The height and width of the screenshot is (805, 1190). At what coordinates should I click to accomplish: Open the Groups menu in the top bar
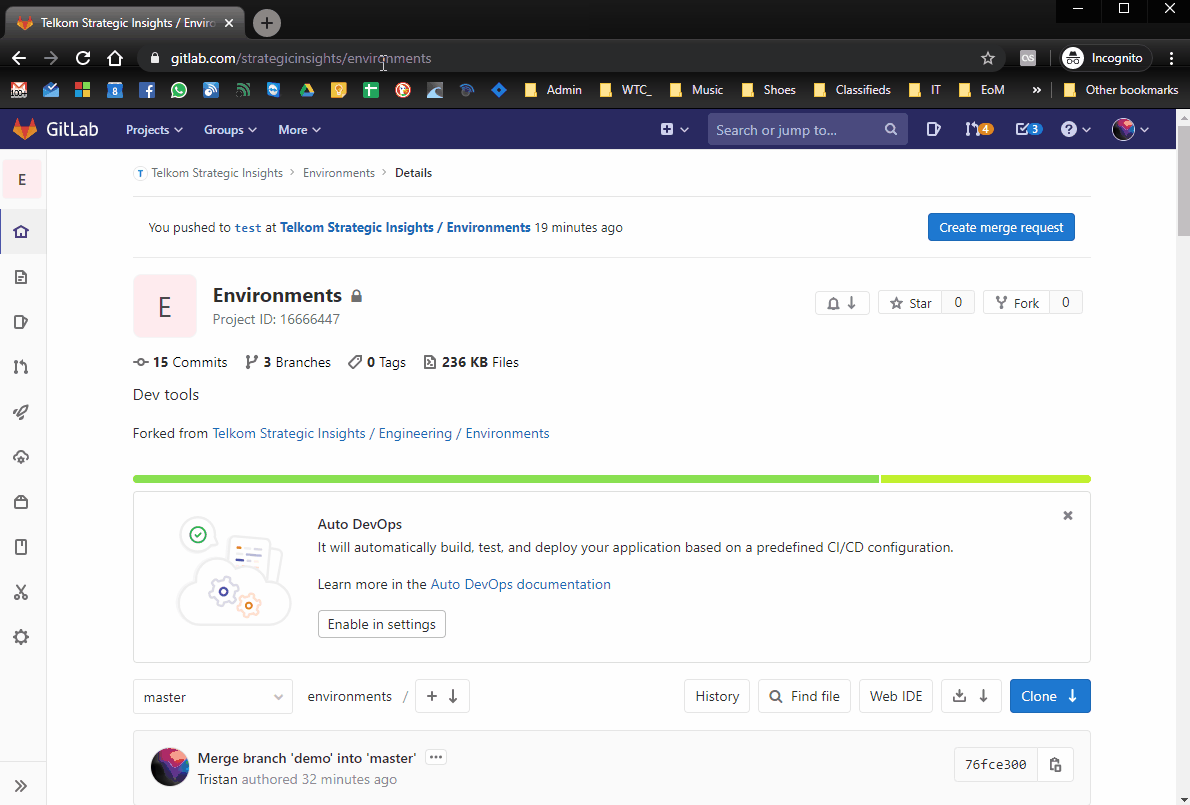point(229,129)
